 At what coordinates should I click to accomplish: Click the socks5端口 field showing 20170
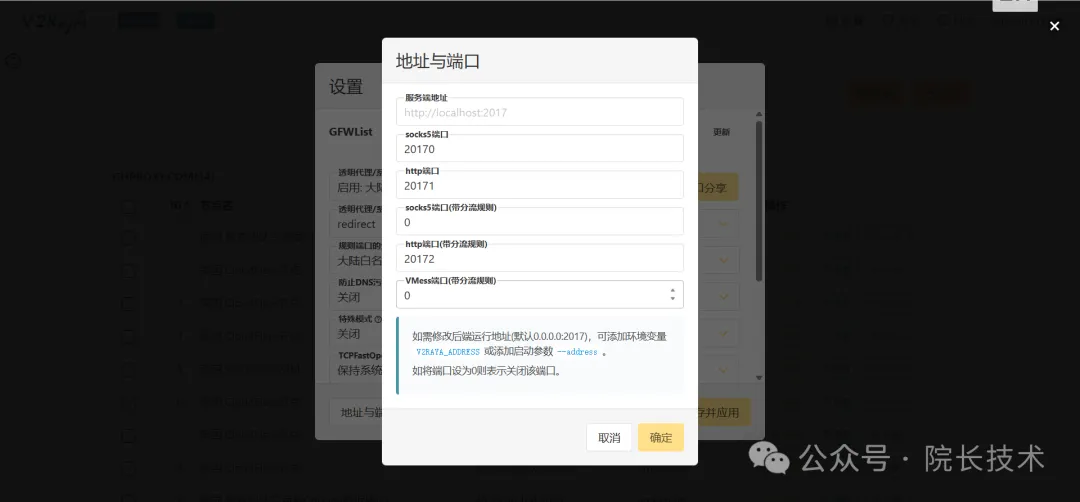[540, 149]
